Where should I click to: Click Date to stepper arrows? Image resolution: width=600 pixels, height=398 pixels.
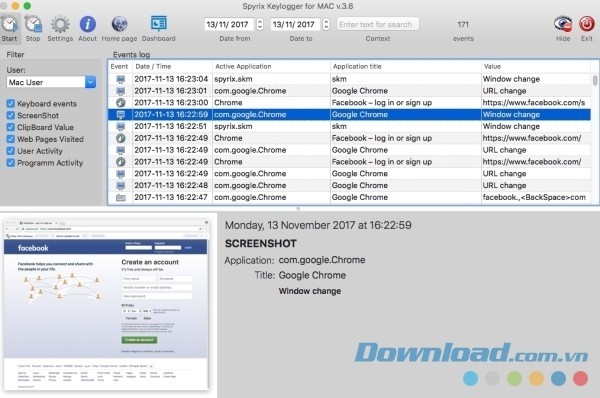point(326,24)
